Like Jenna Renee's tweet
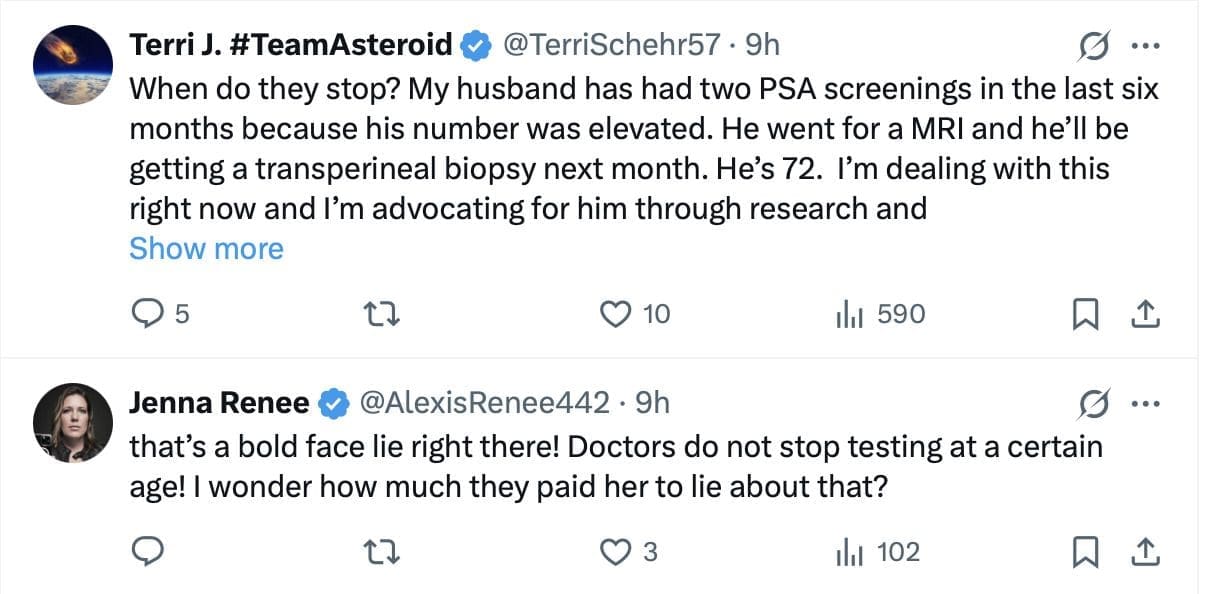1210x594 pixels. (x=613, y=551)
